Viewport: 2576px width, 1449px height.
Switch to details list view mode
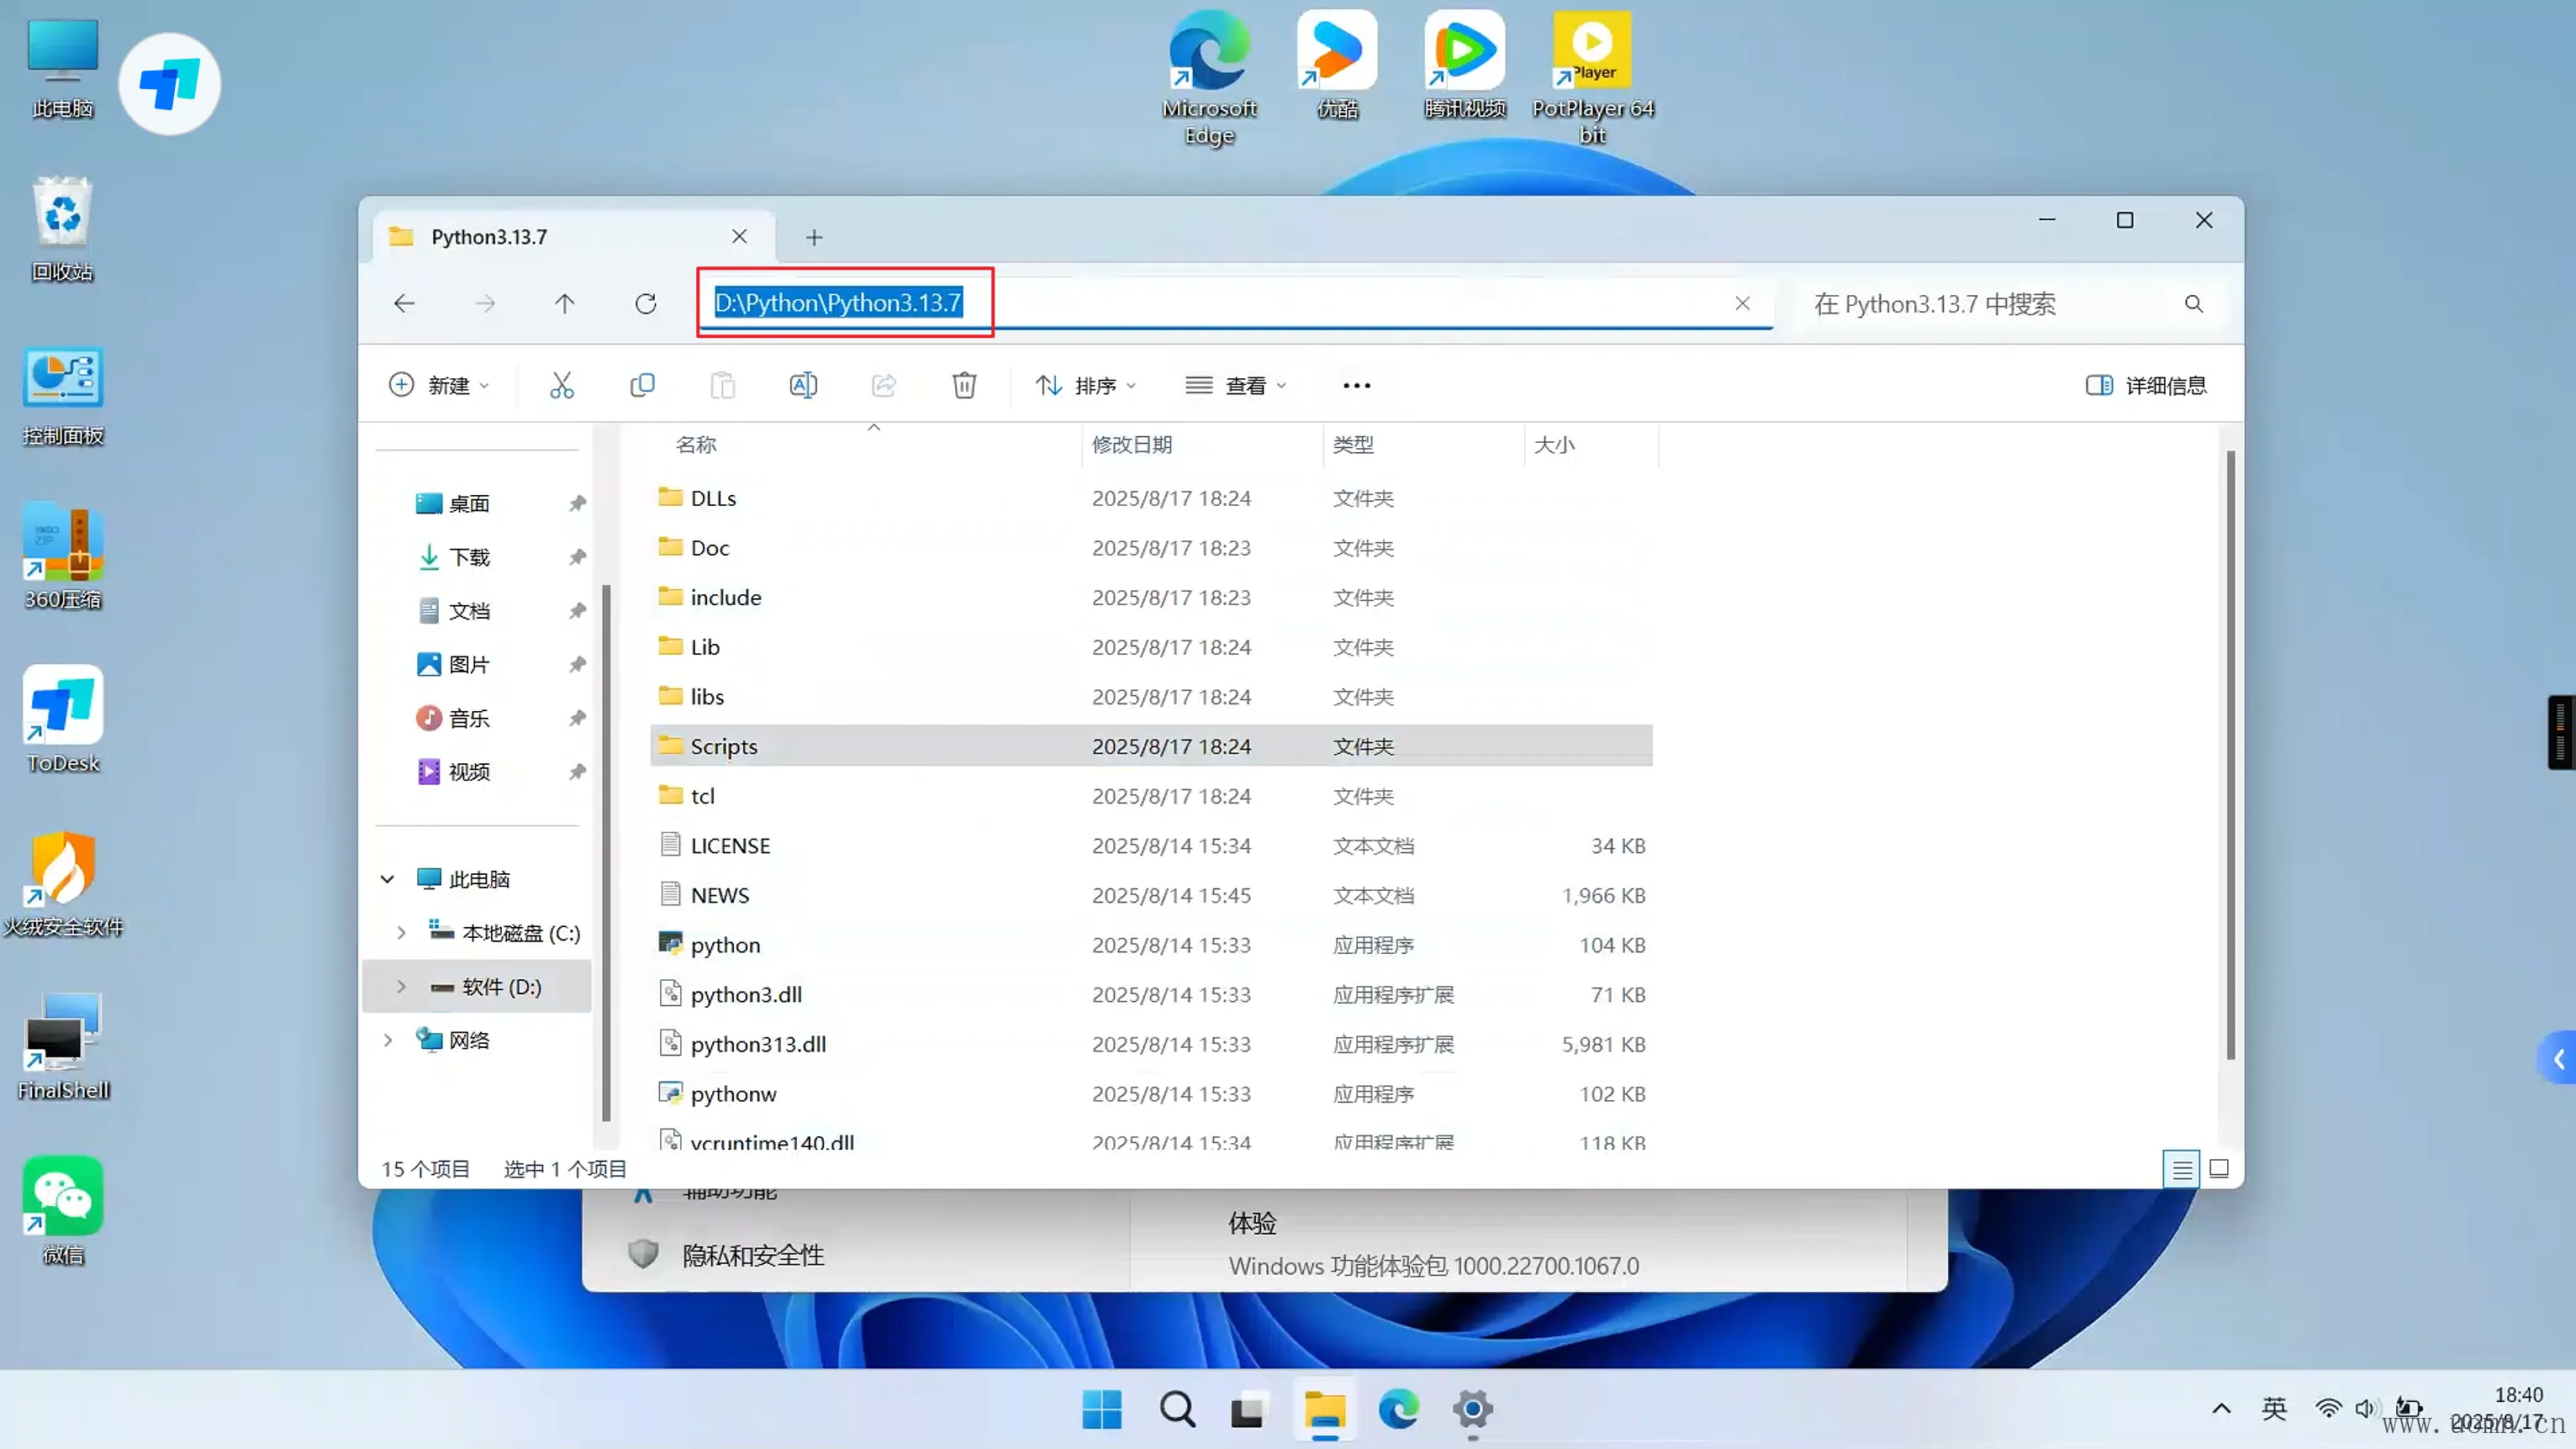[x=2182, y=1168]
